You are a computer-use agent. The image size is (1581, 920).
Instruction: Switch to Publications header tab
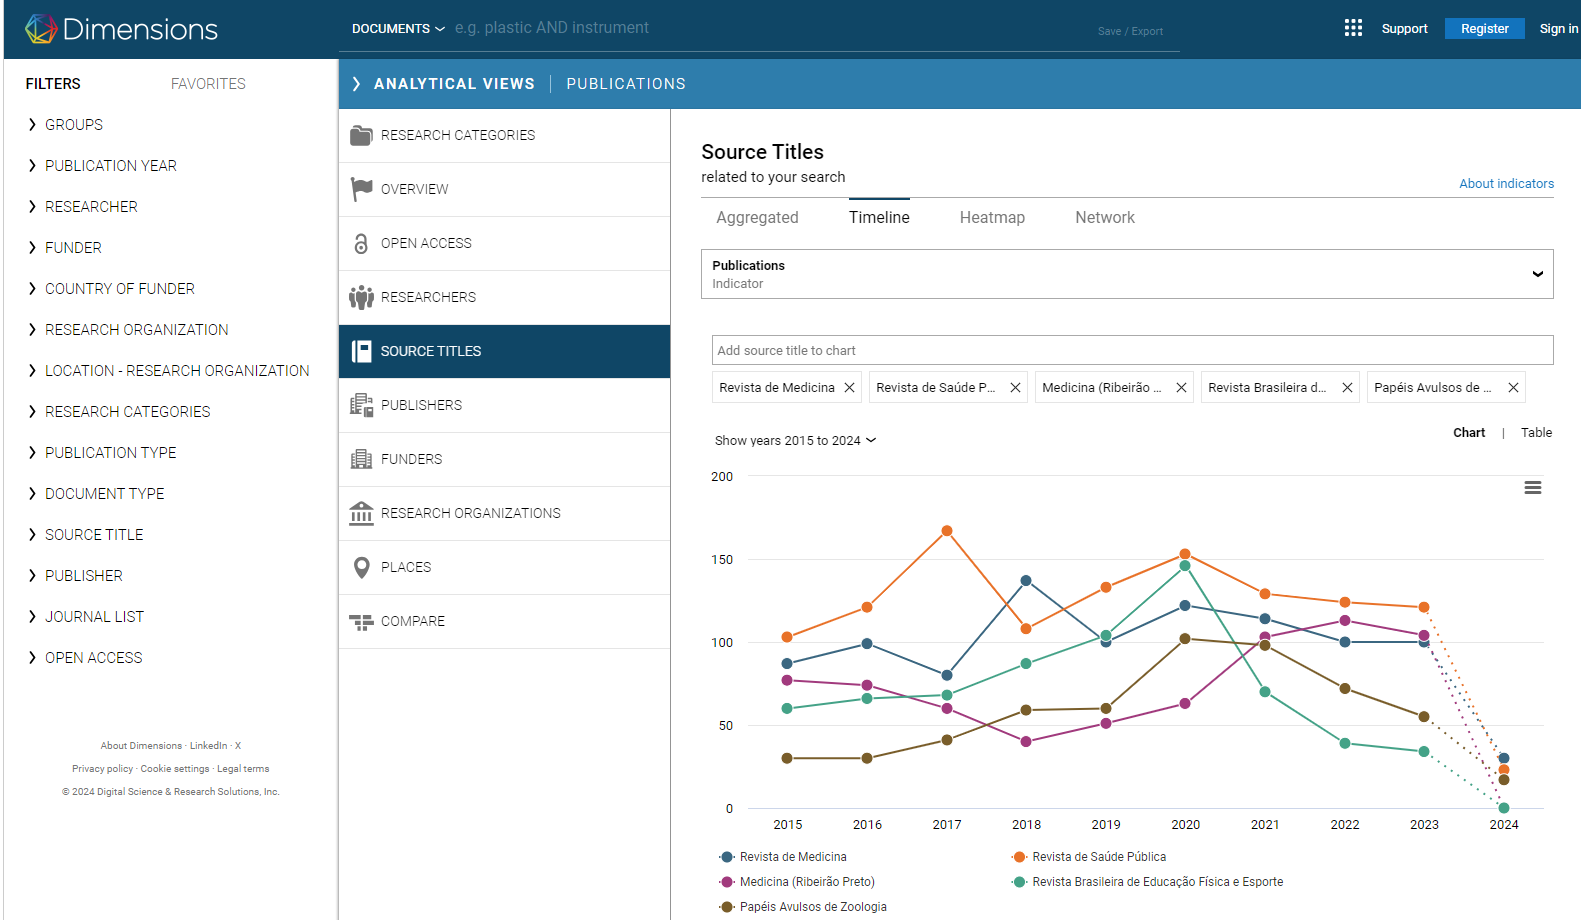tap(626, 84)
